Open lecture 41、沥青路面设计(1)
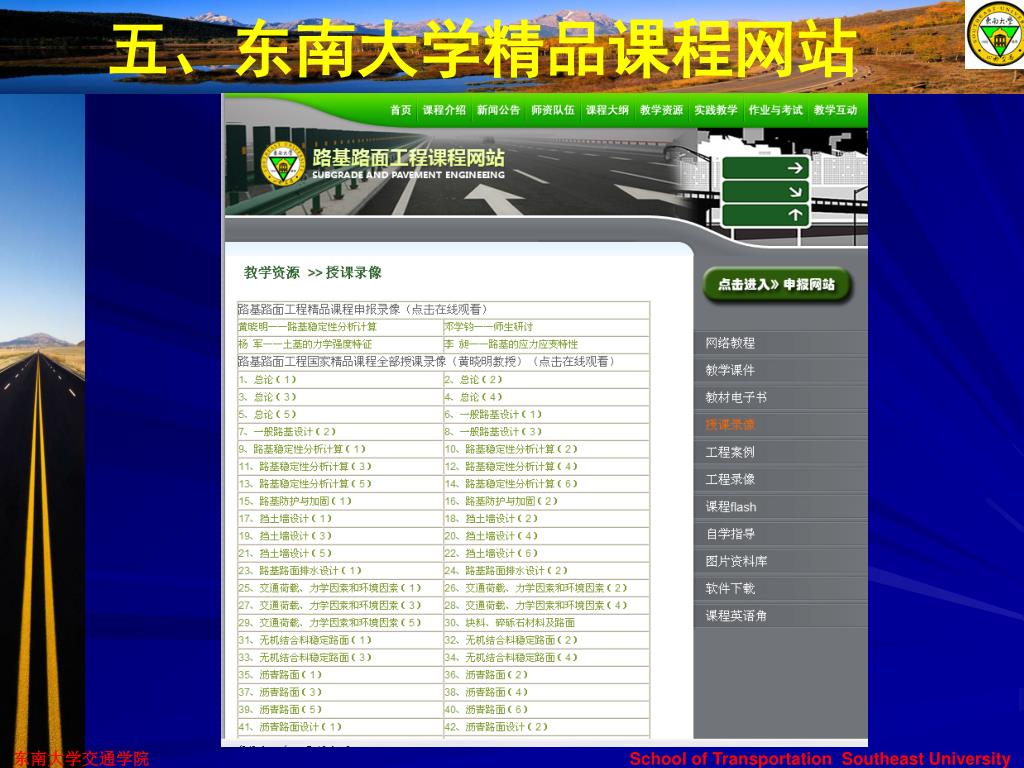 click(x=291, y=727)
